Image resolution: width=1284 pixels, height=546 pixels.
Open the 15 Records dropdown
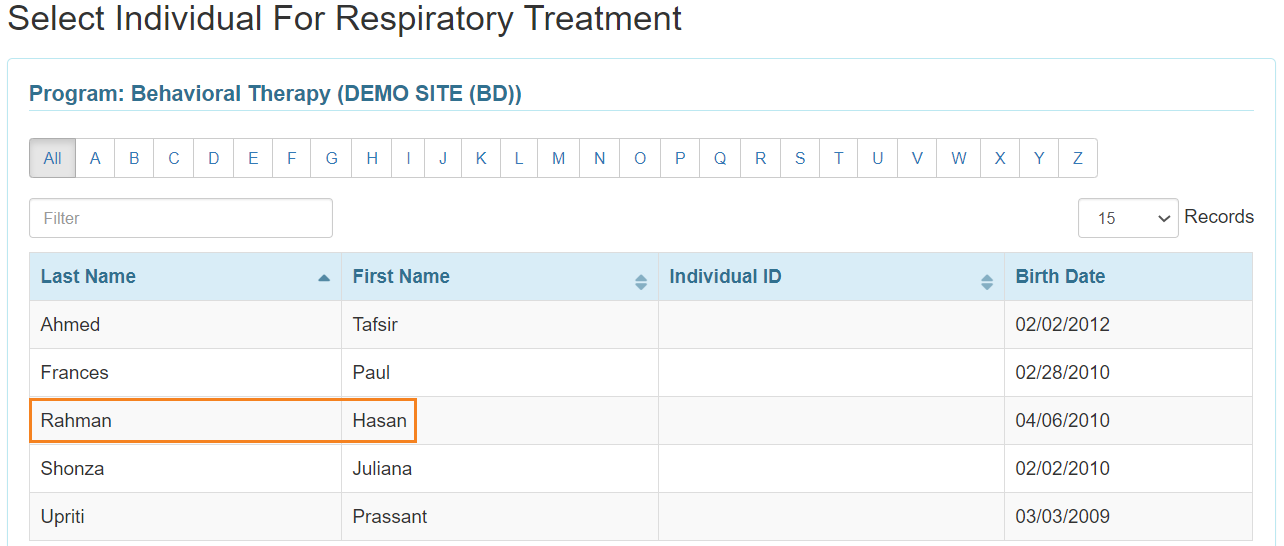tap(1128, 218)
